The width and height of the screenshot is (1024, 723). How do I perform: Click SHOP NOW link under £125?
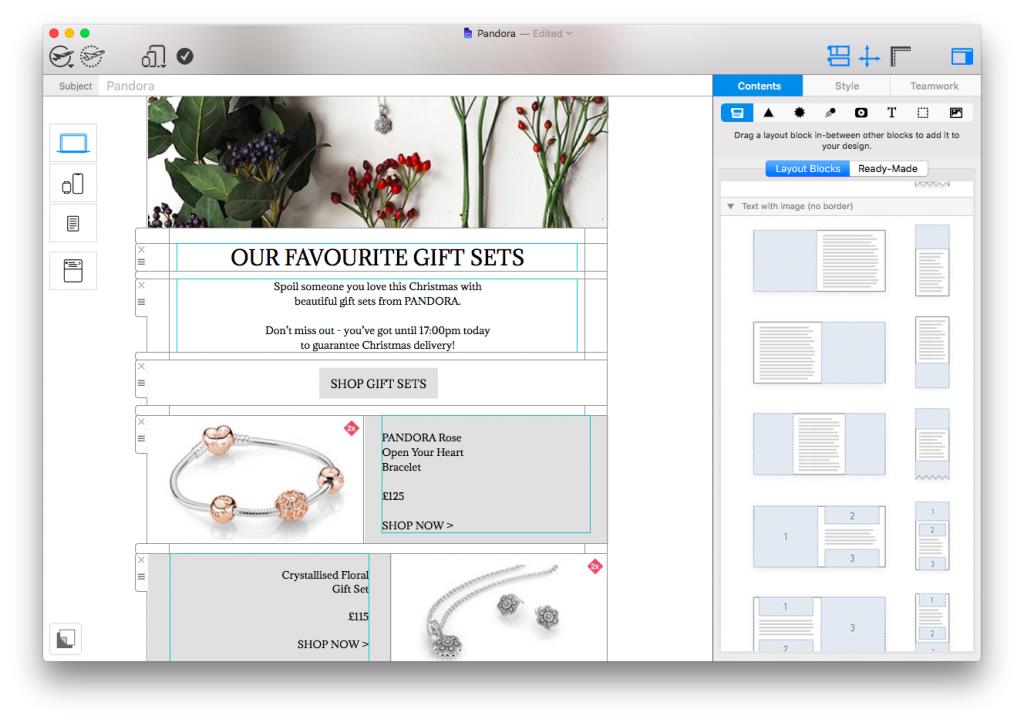[417, 525]
